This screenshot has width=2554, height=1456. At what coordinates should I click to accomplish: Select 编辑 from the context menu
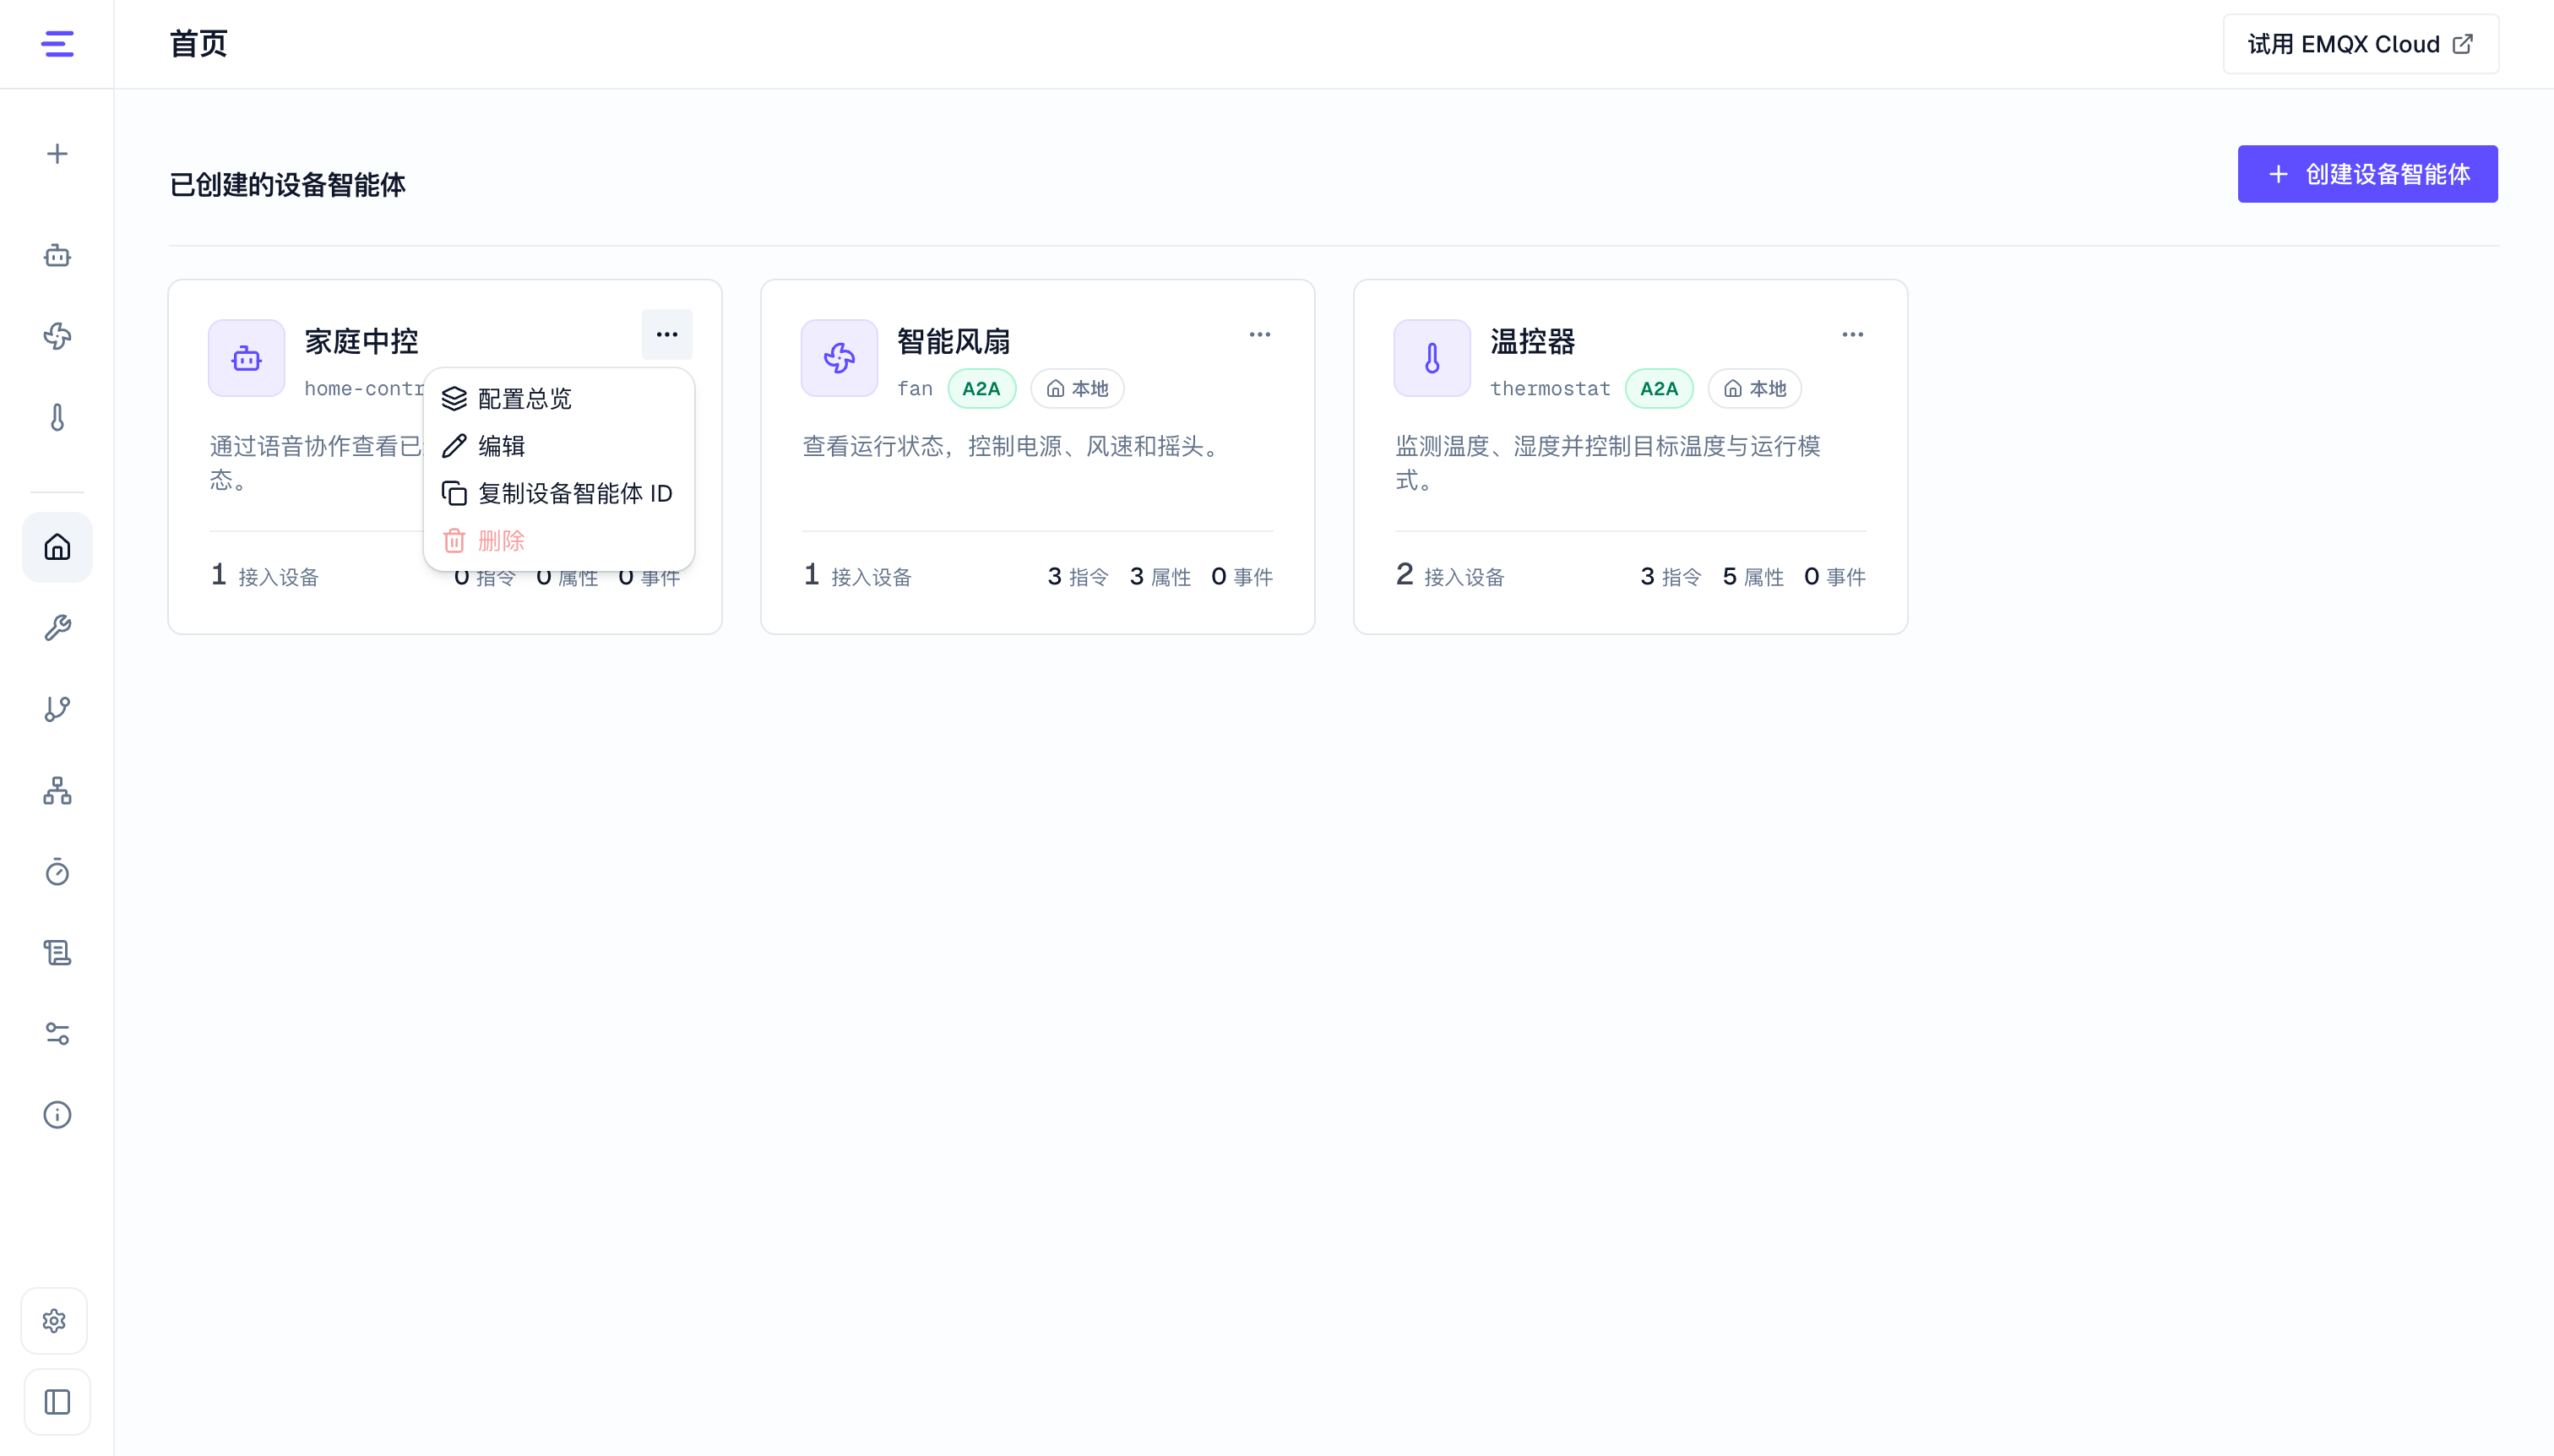[x=559, y=446]
